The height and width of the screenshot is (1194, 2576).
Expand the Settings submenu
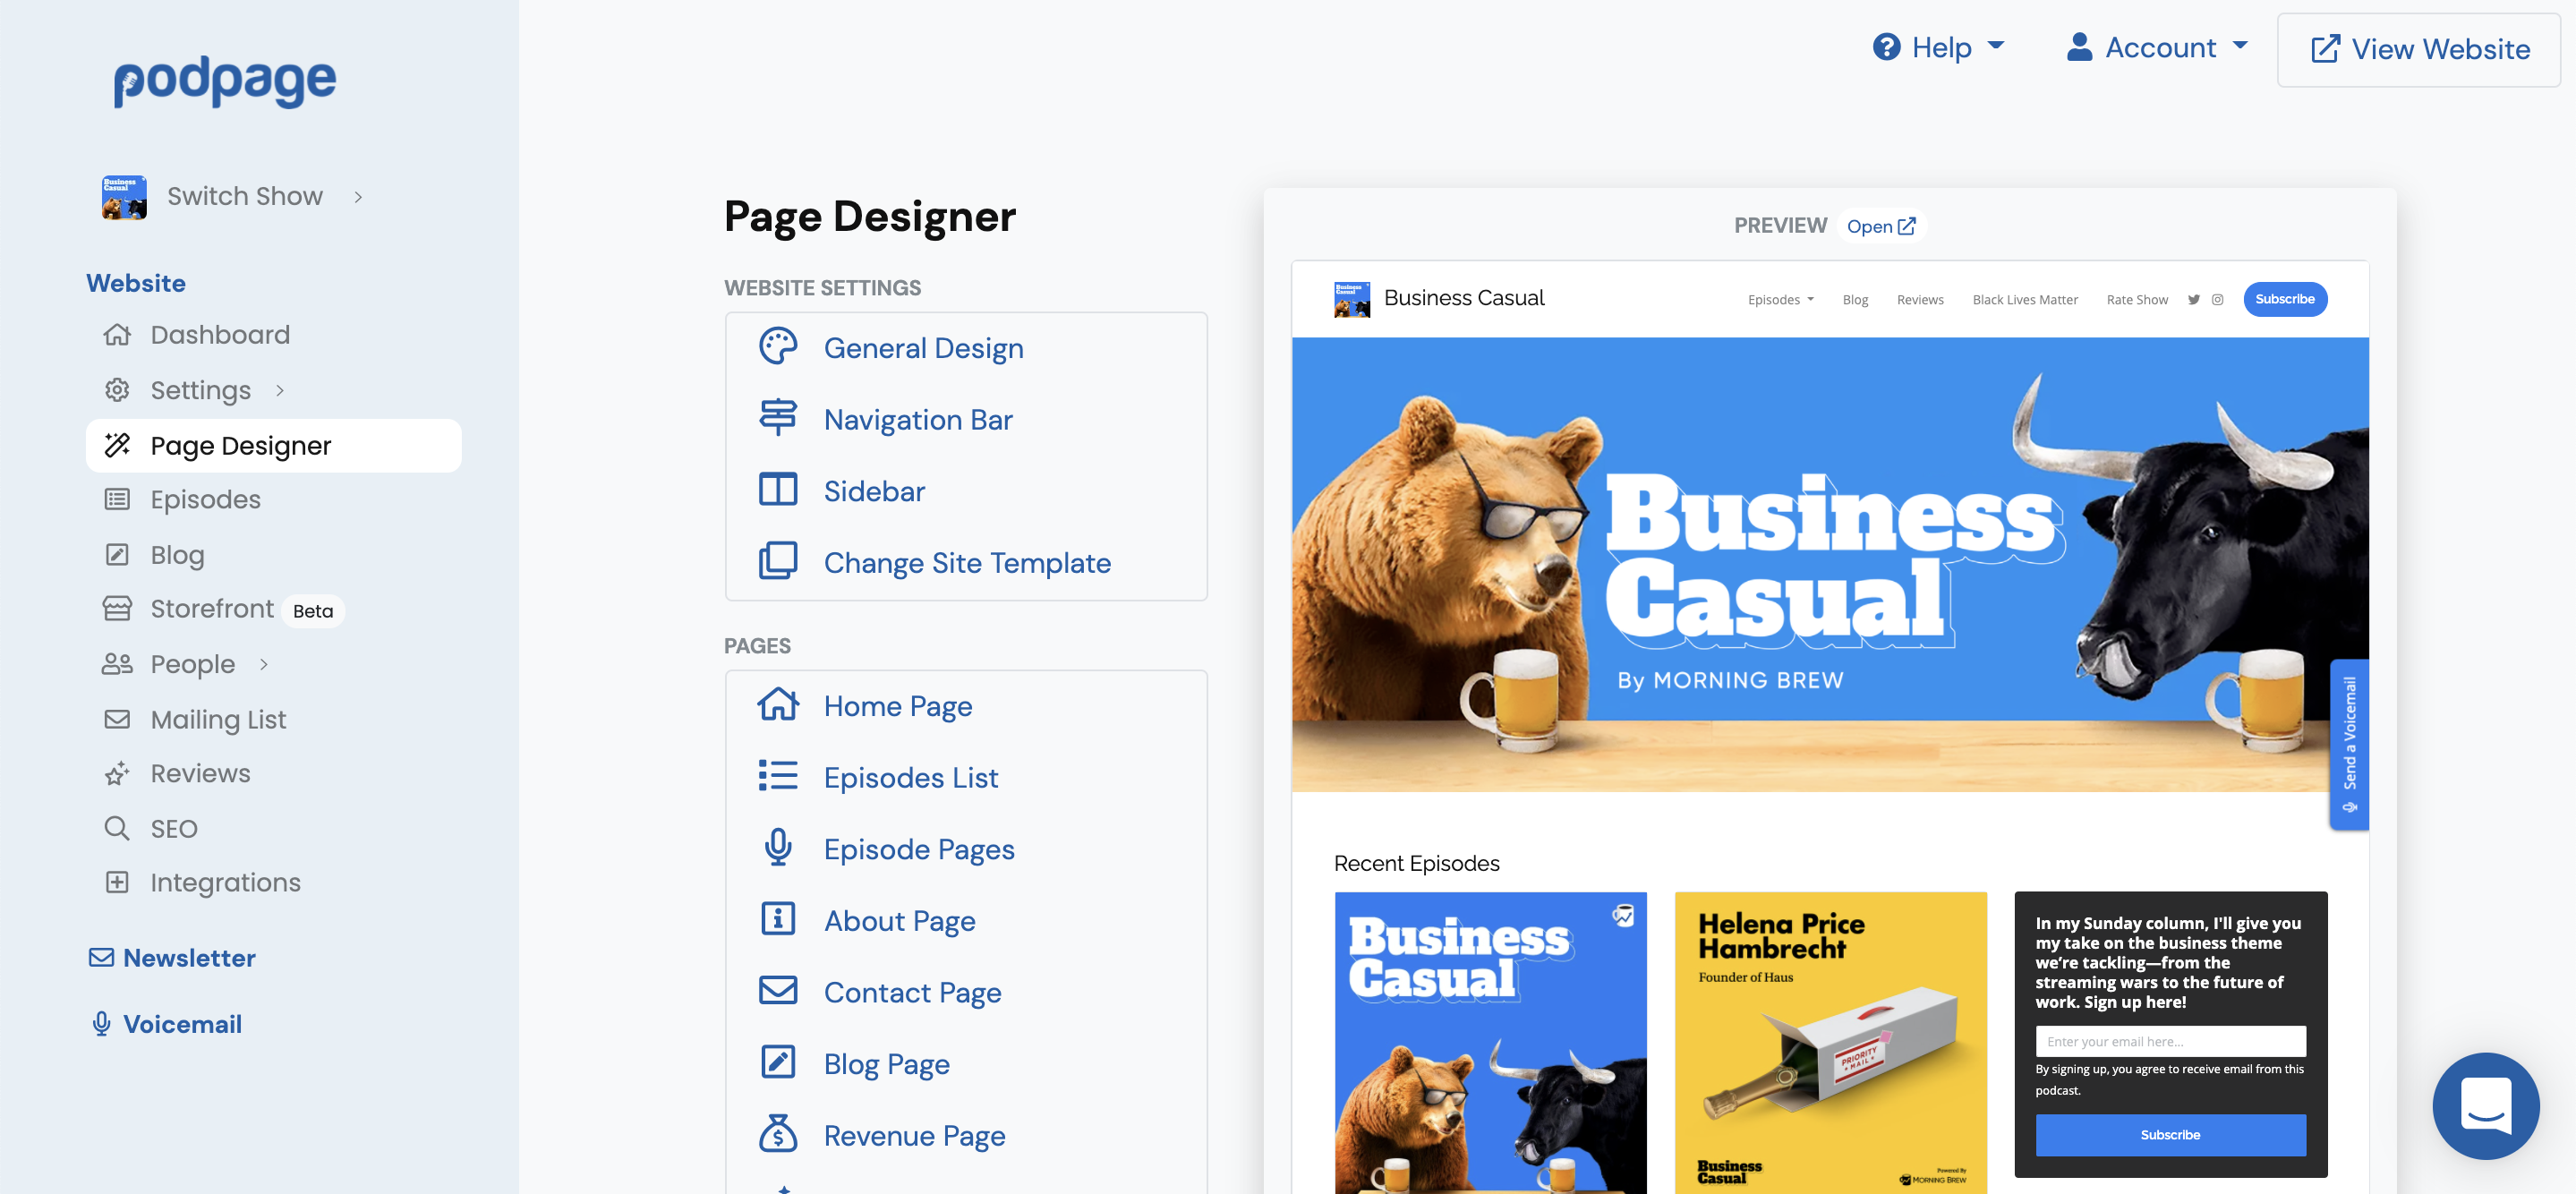click(x=279, y=390)
